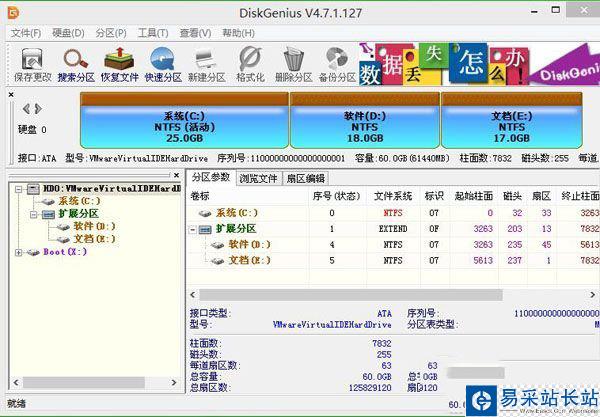Open the 查看(V) menu
This screenshot has height=417, width=600.
click(195, 33)
